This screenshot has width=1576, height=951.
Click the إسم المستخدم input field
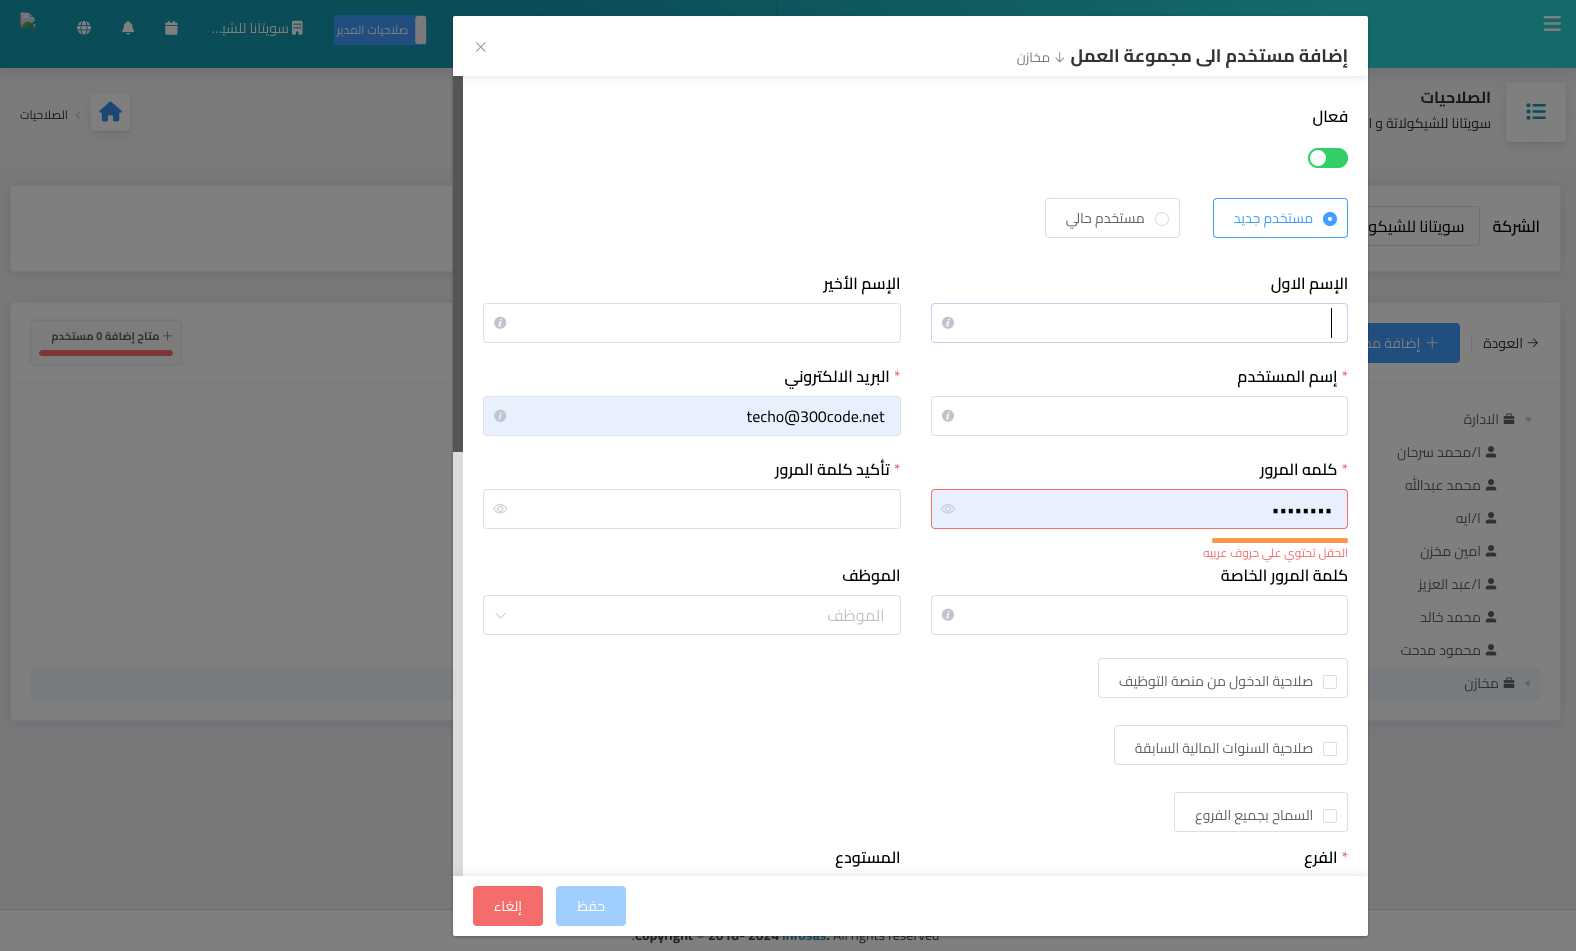[1139, 416]
